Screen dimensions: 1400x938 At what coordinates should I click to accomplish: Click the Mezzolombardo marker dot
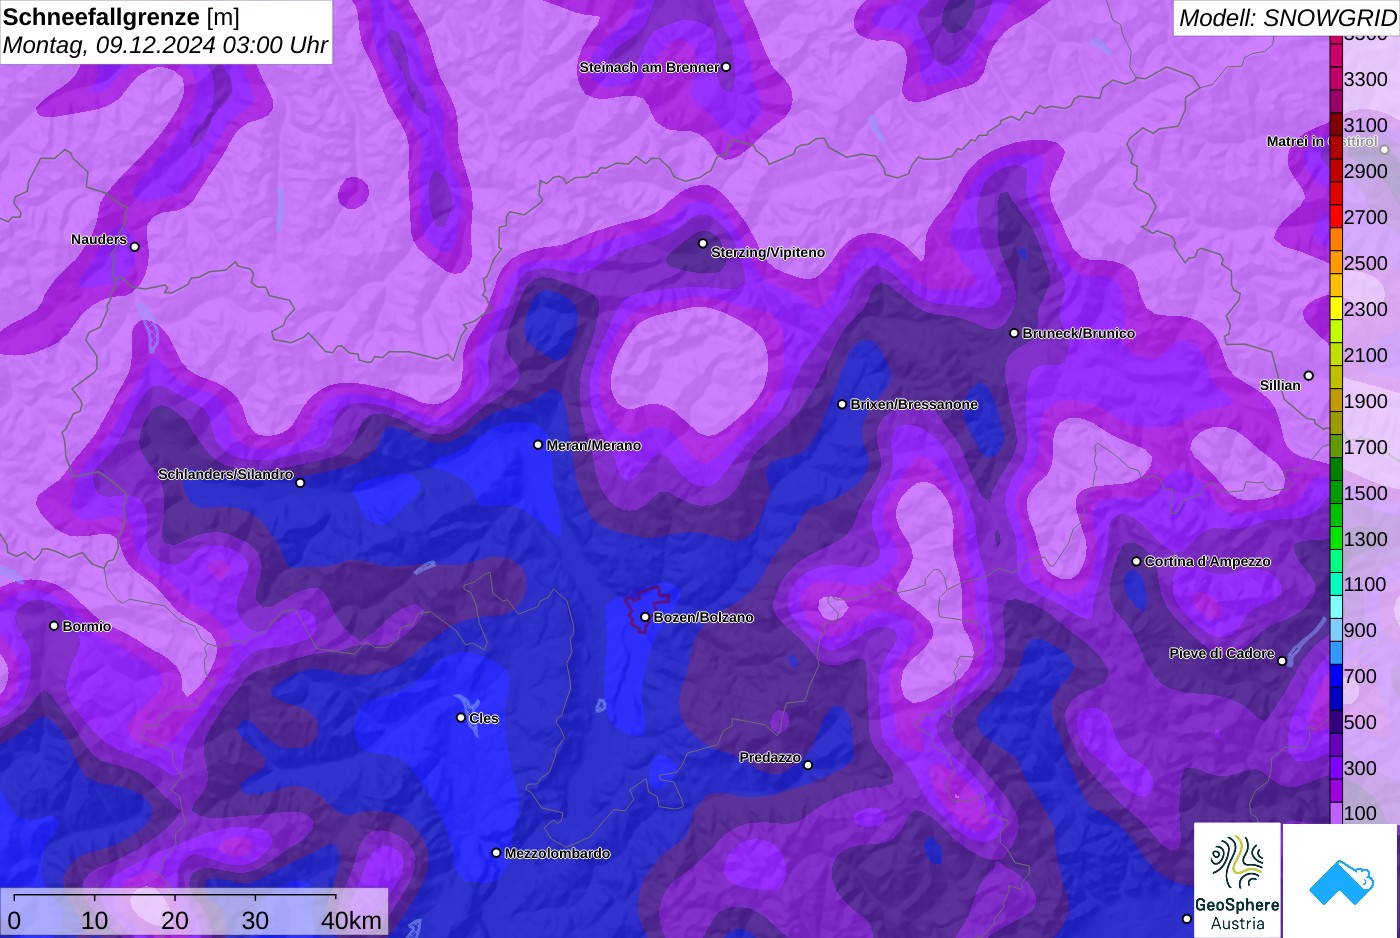pos(496,853)
